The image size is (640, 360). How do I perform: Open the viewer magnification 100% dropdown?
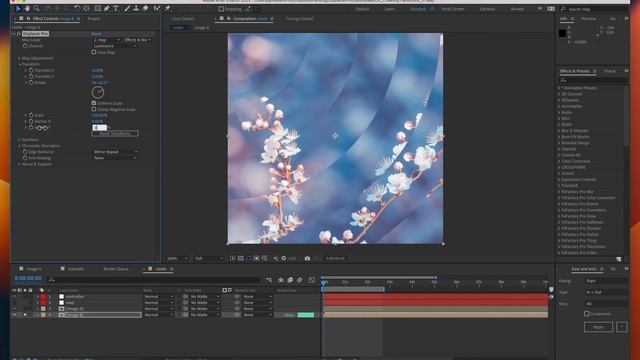pyautogui.click(x=177, y=258)
